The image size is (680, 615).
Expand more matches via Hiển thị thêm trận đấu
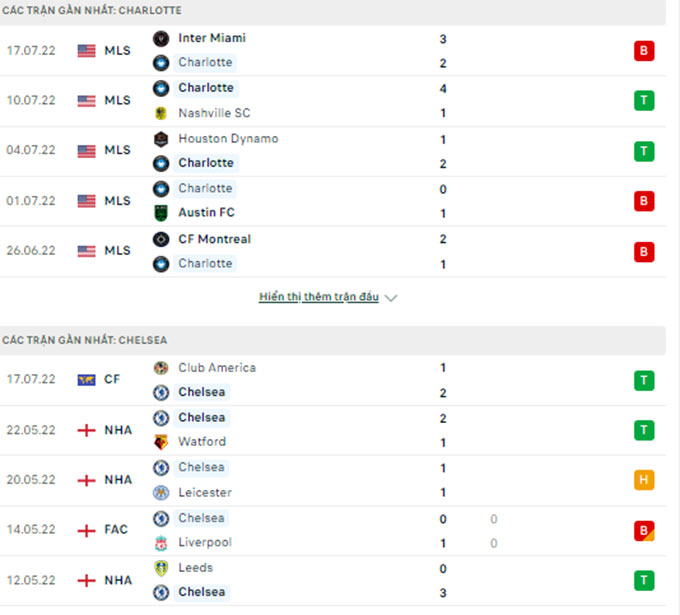pos(319,297)
